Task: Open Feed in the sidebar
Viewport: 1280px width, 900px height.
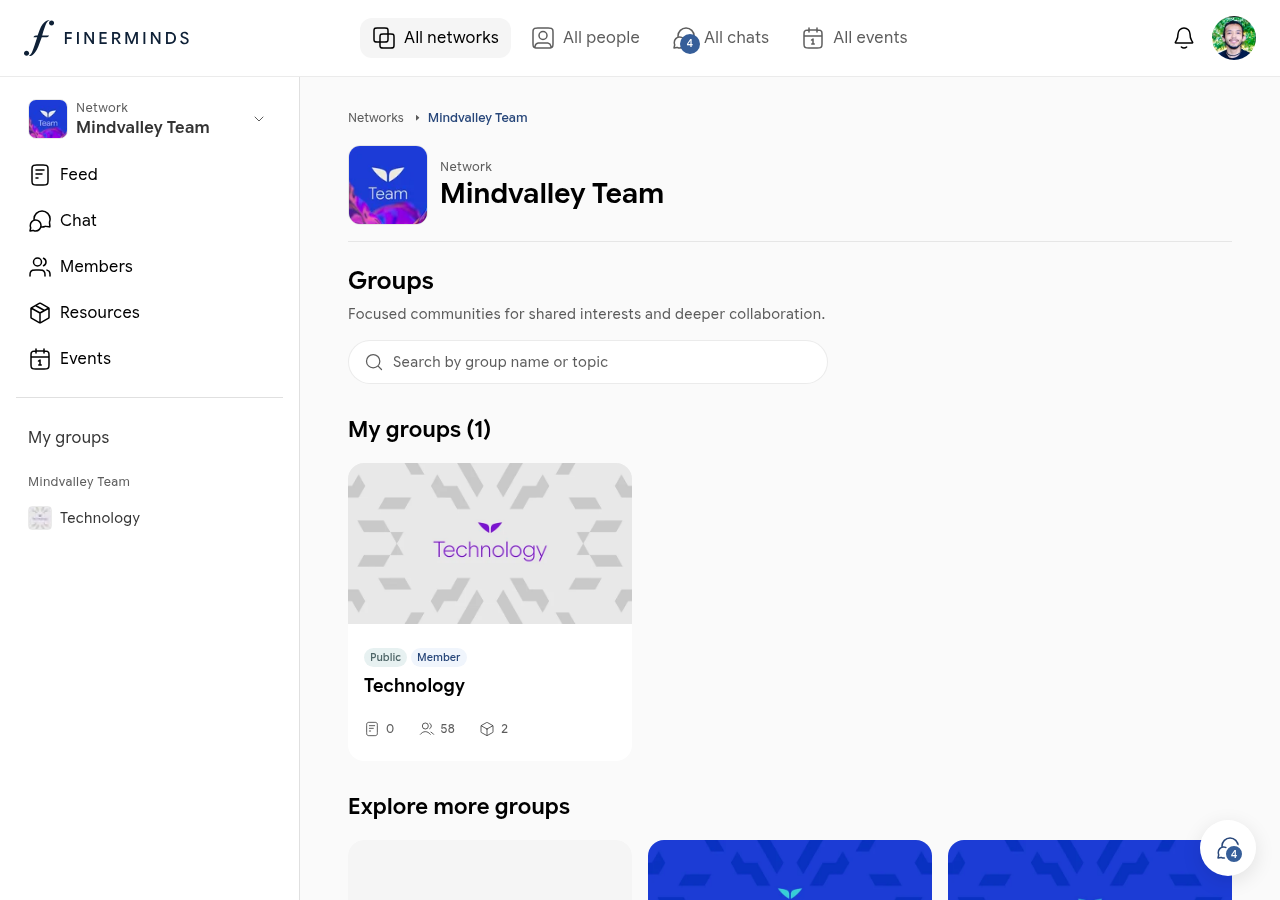Action: (149, 175)
